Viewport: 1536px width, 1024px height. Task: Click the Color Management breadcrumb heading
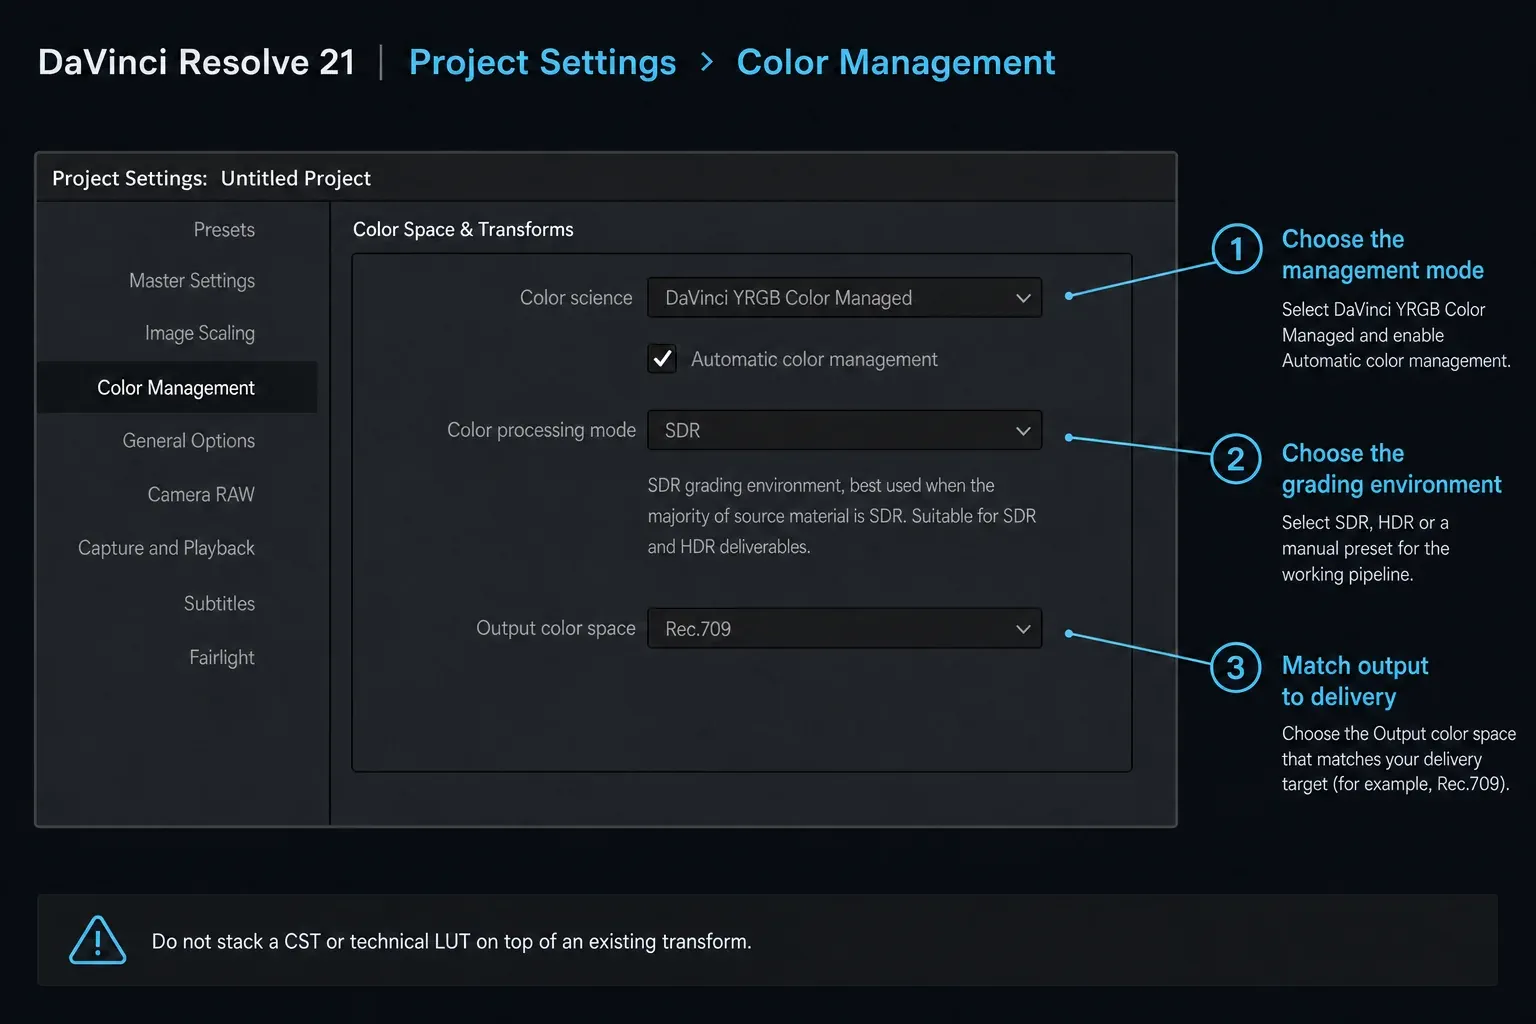(896, 62)
